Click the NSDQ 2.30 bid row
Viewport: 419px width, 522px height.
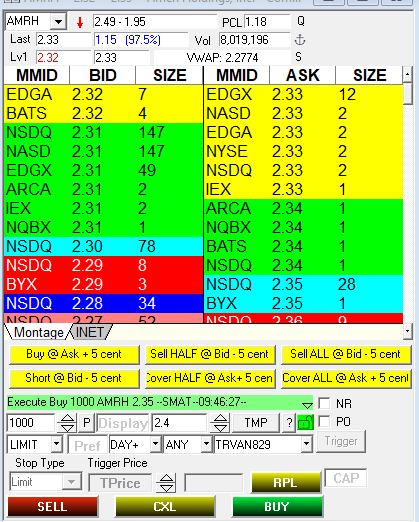(x=103, y=246)
